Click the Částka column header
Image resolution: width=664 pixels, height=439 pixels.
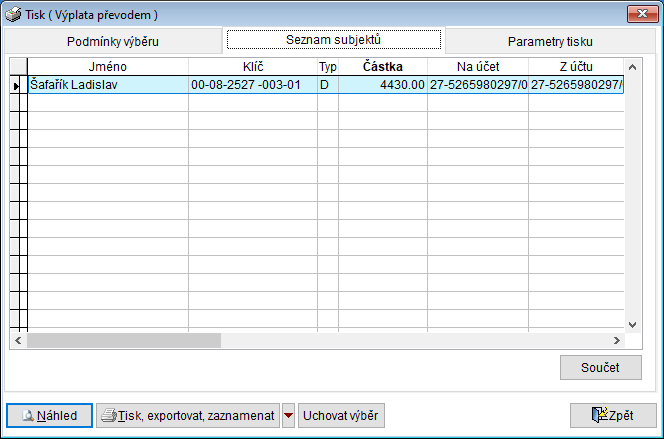(382, 66)
